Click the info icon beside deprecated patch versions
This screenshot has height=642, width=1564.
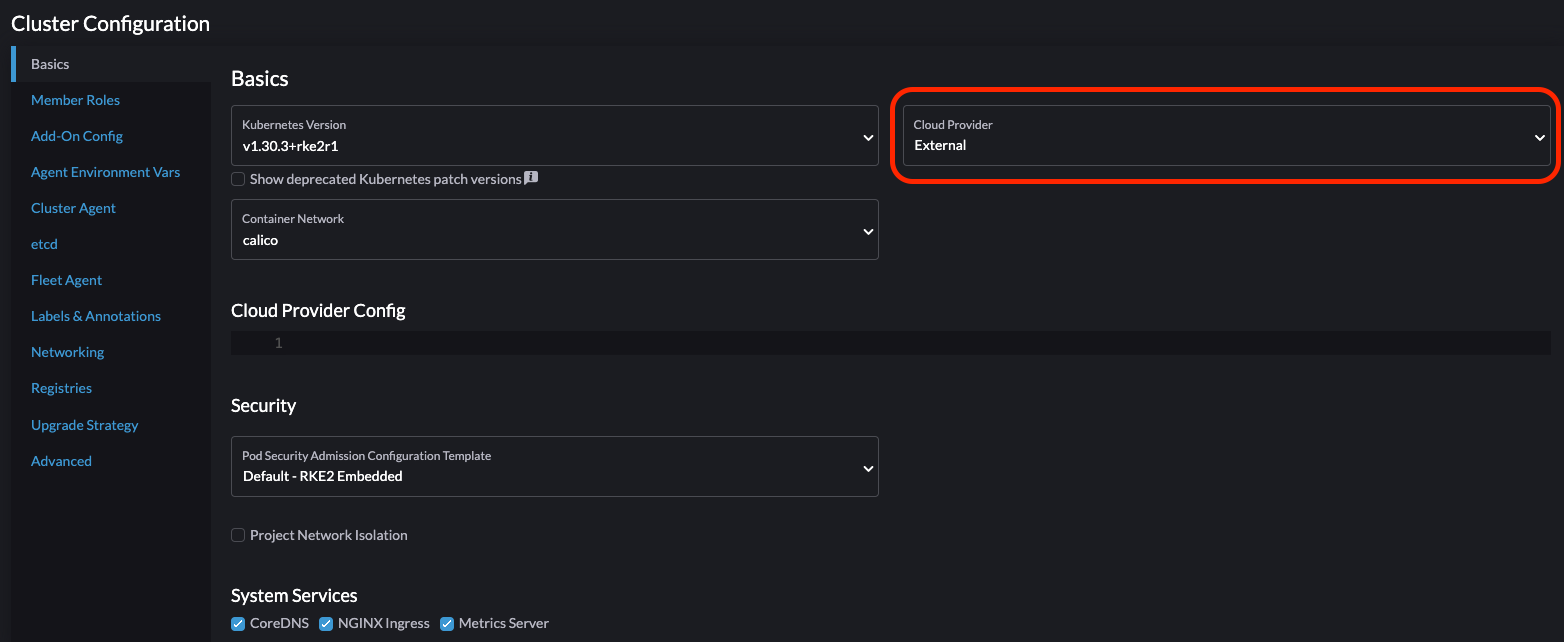click(x=531, y=178)
